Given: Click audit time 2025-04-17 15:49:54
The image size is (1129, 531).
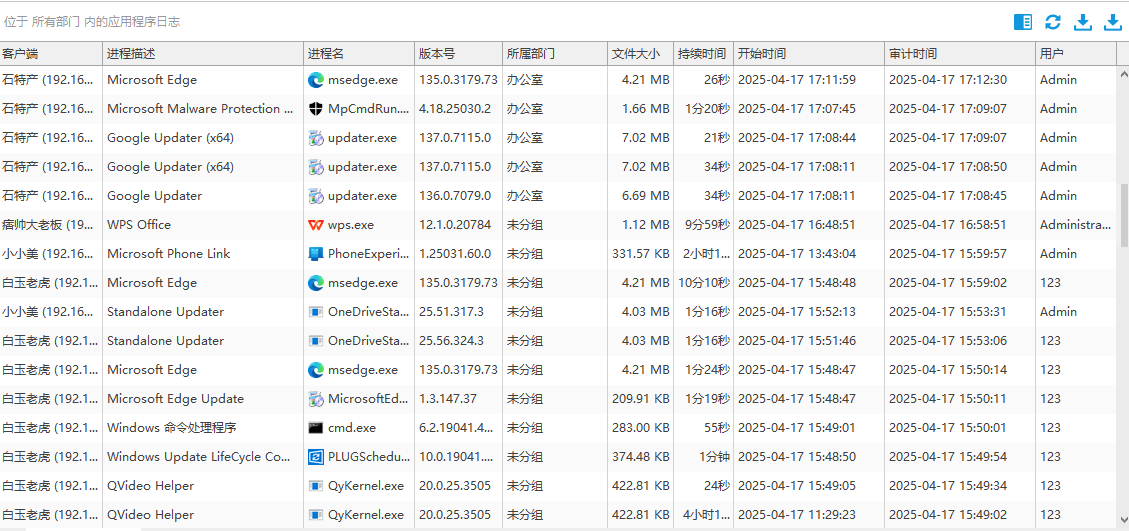Looking at the screenshot, I should point(948,457).
